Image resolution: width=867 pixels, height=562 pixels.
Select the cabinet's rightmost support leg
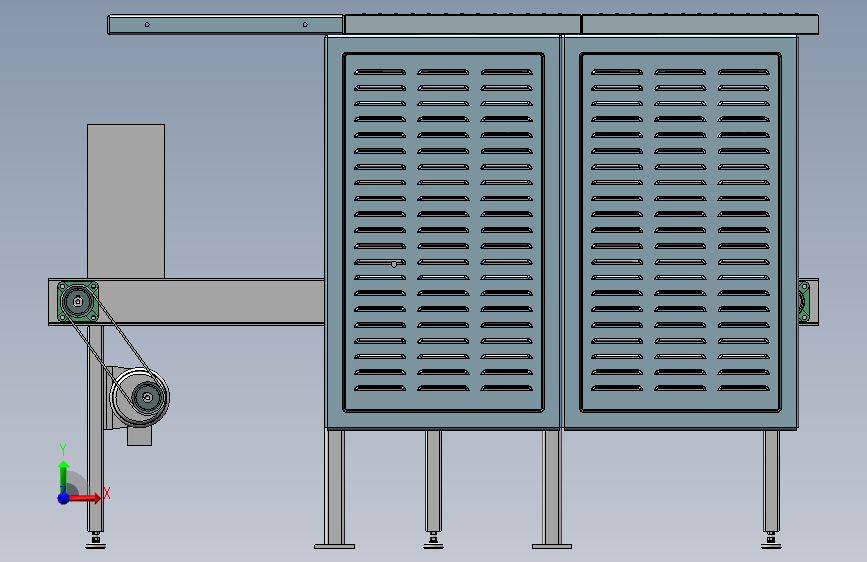click(771, 481)
